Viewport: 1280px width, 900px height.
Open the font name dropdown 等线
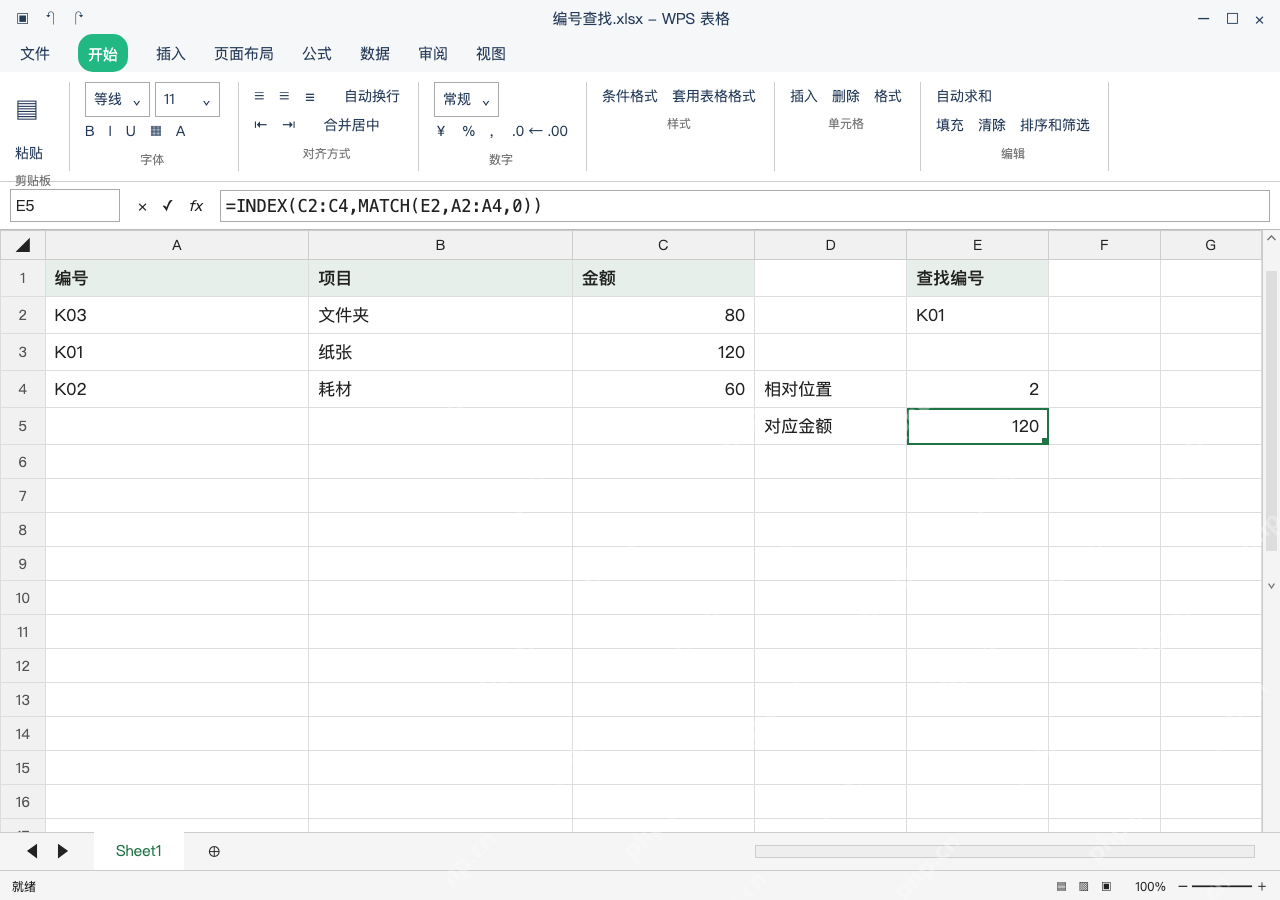pyautogui.click(x=118, y=99)
